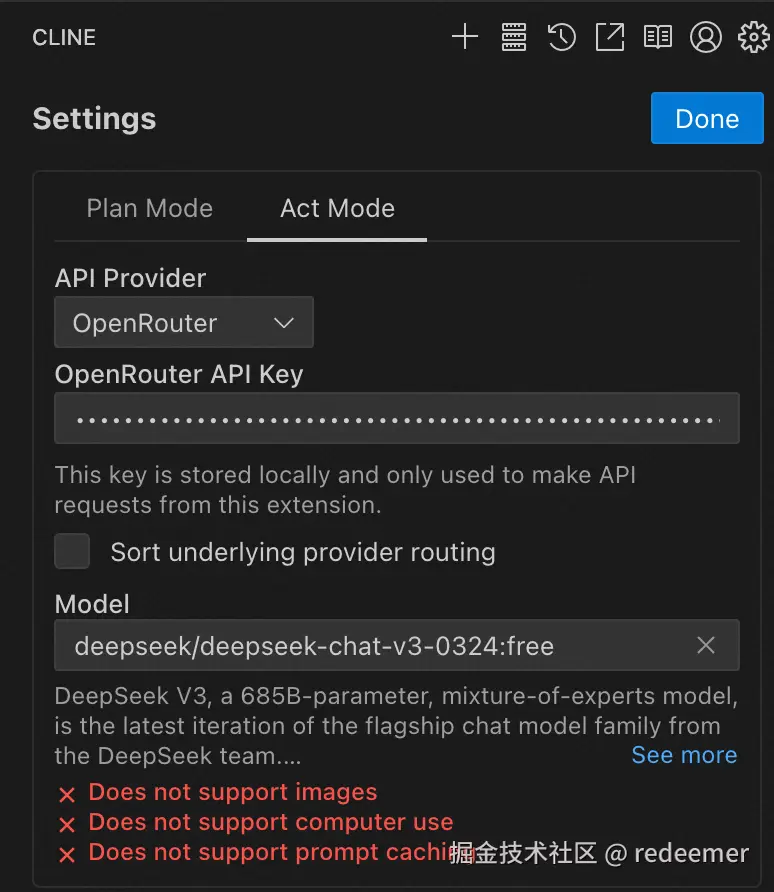Click the open-book icon in the header
774x892 pixels.
coord(658,38)
